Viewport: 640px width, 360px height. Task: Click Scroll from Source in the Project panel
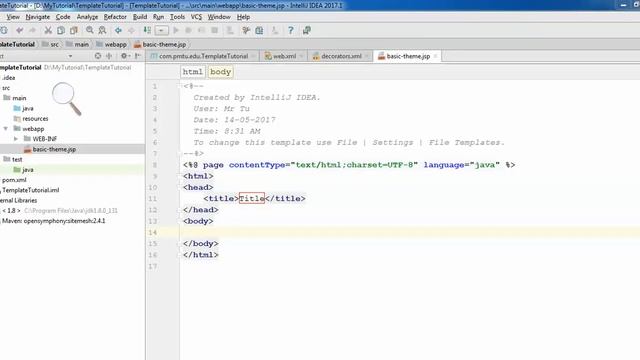[x=98, y=56]
